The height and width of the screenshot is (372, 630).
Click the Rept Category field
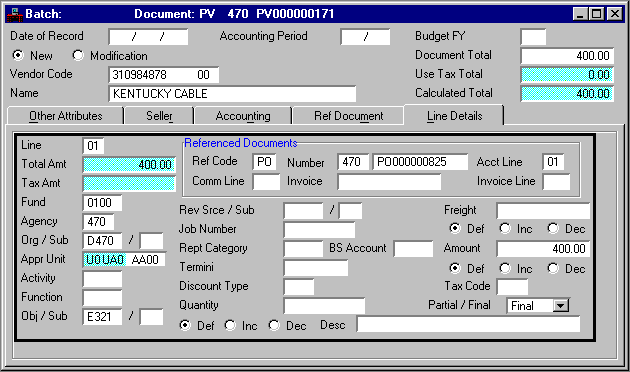(303, 249)
